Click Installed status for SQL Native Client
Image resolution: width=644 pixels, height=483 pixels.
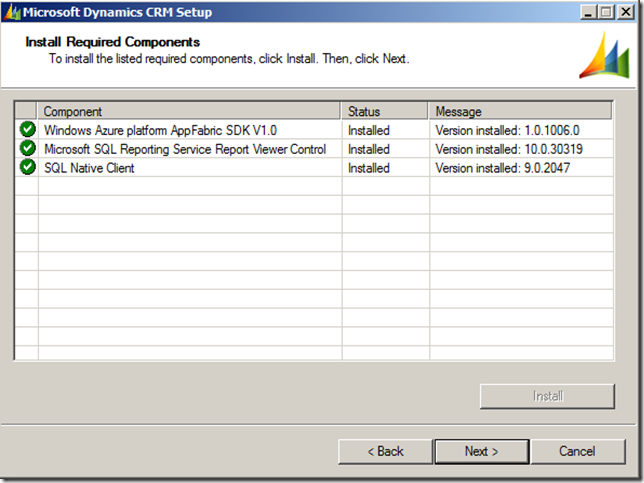(x=369, y=168)
